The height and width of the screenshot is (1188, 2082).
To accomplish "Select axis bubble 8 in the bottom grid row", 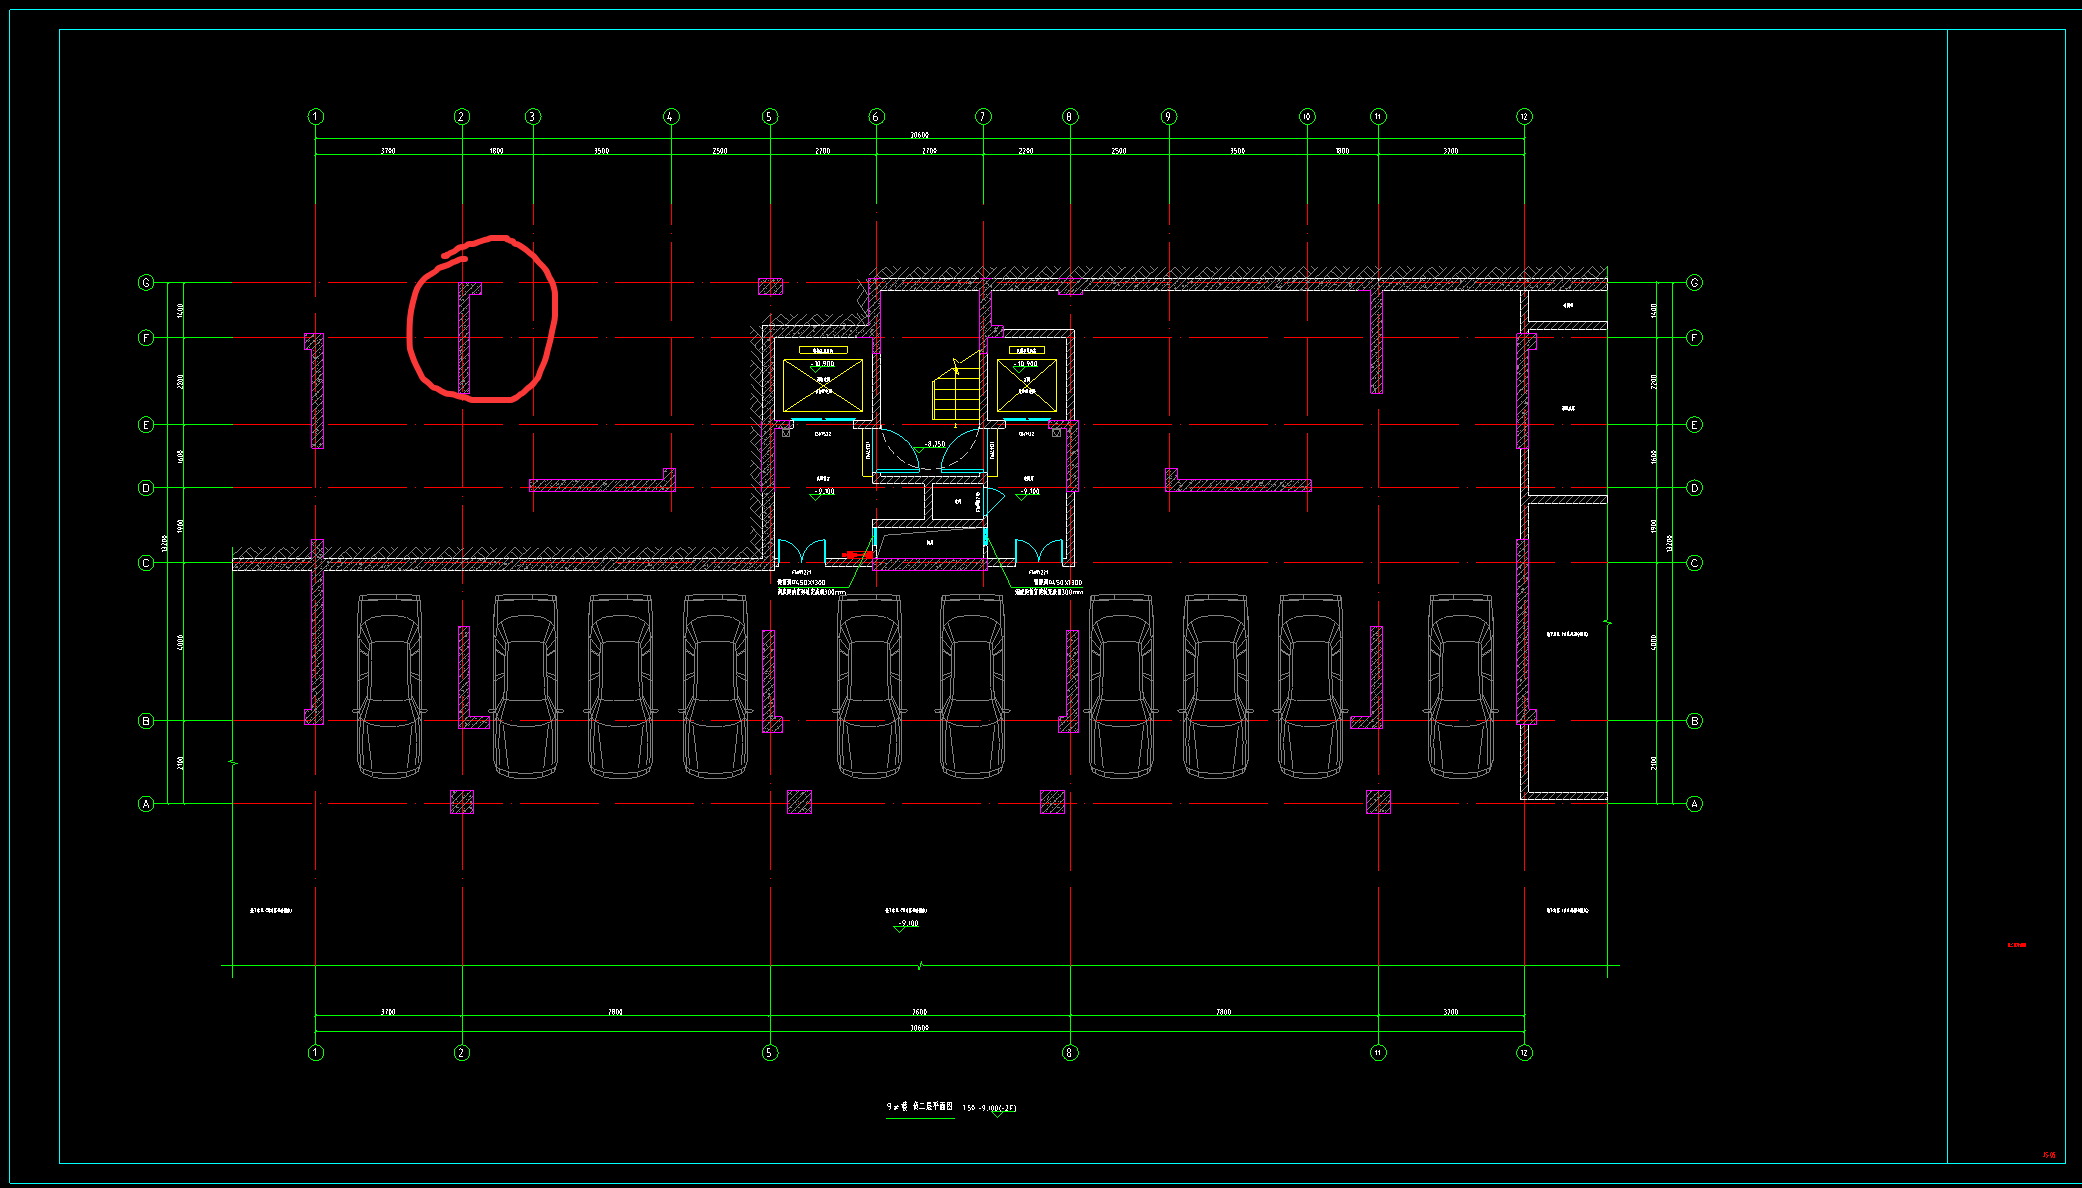I will coord(1070,1052).
